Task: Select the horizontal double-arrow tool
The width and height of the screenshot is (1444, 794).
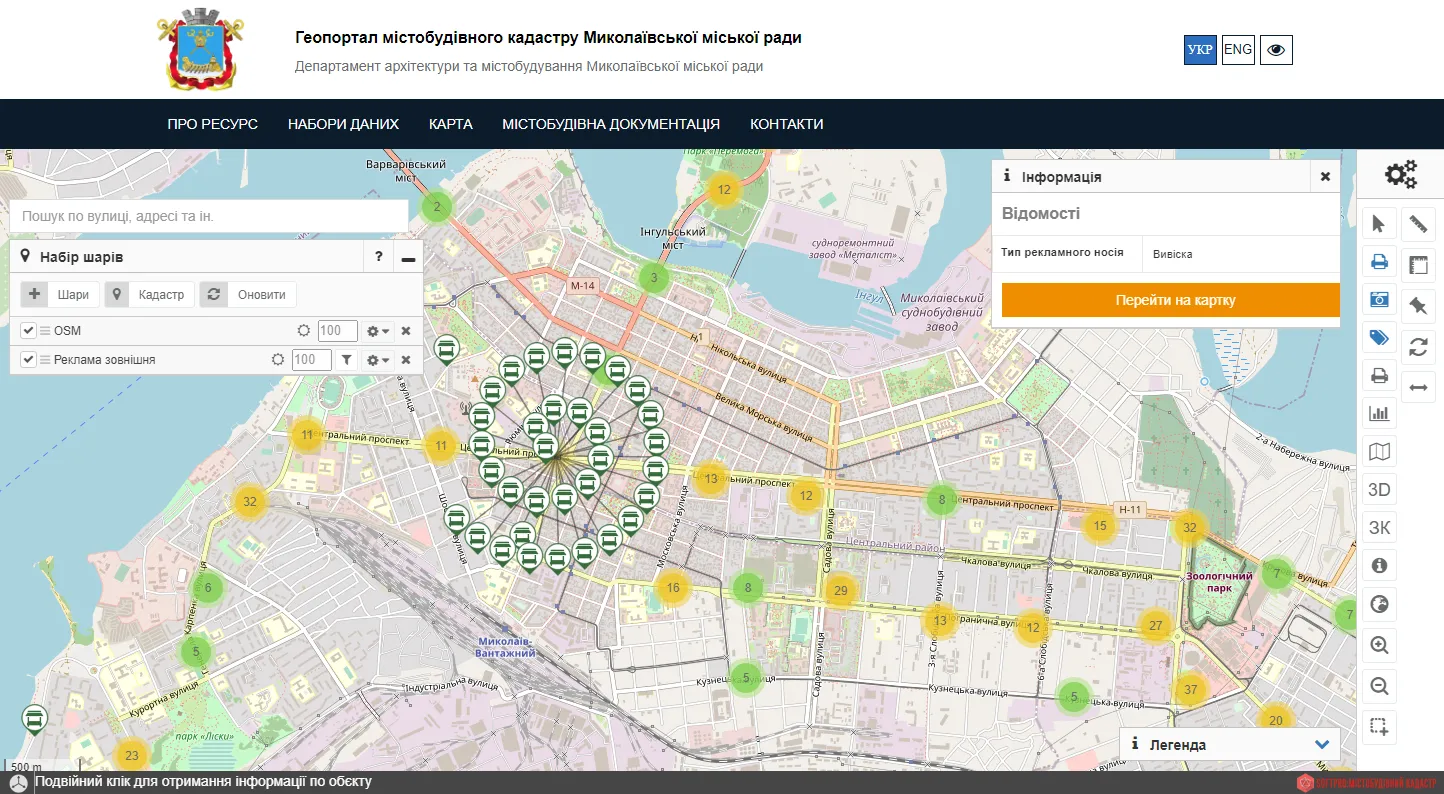Action: pyautogui.click(x=1418, y=387)
